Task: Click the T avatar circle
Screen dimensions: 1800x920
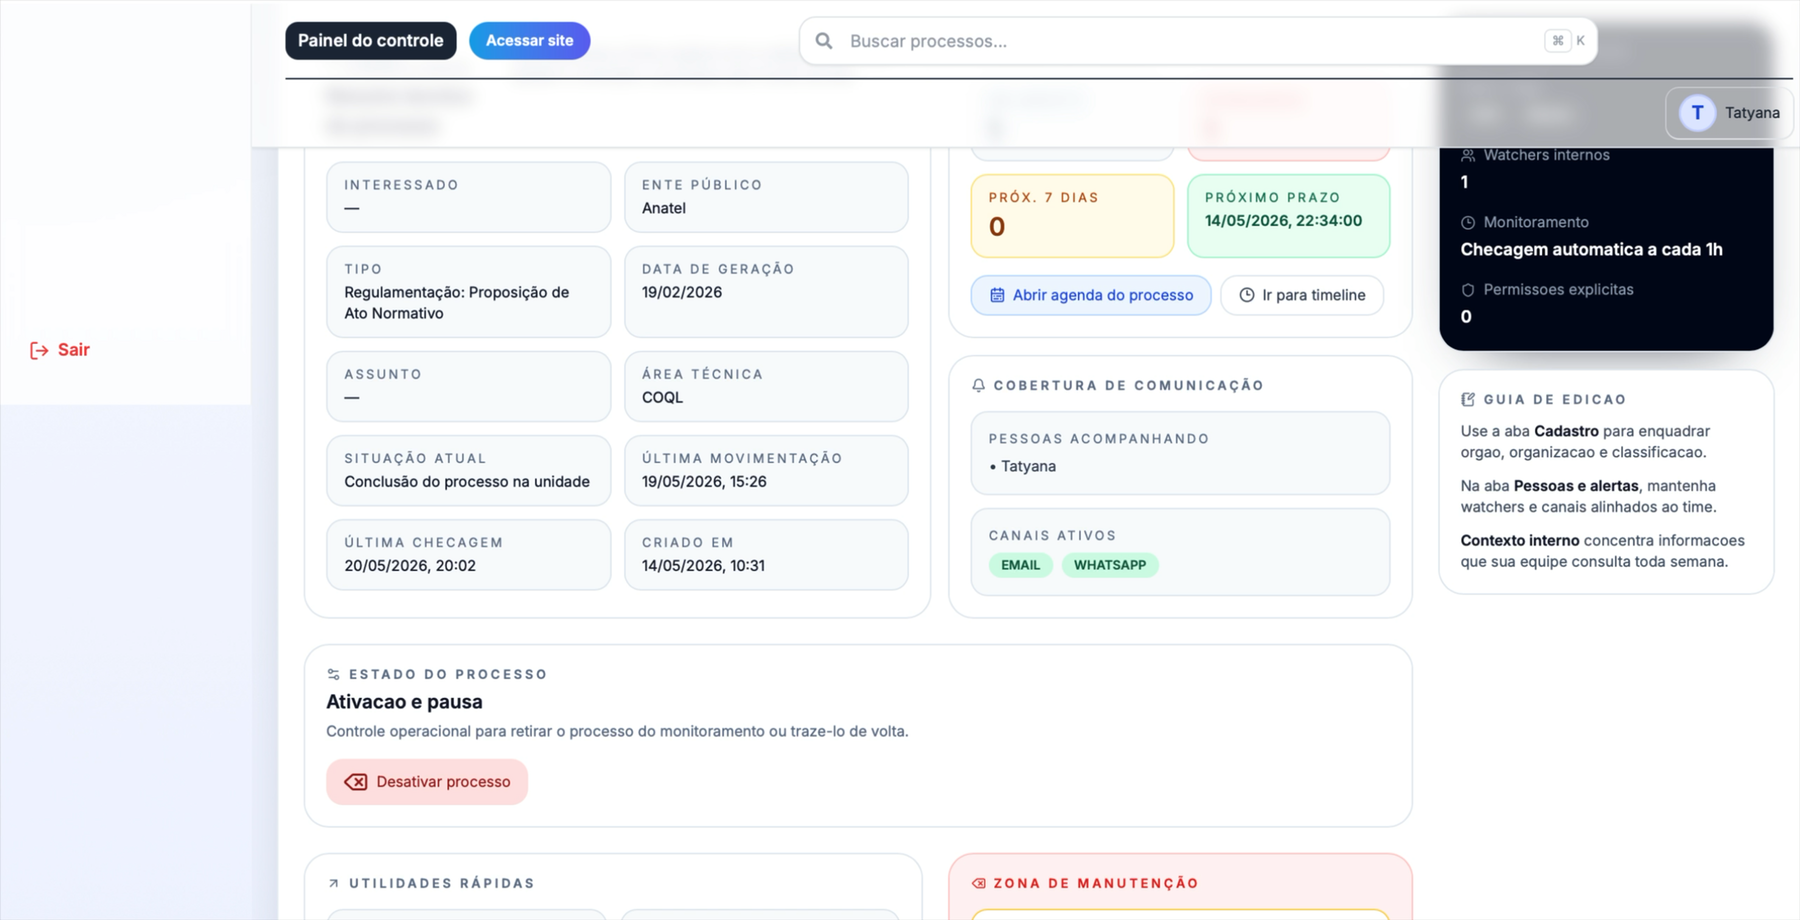Action: pos(1697,113)
